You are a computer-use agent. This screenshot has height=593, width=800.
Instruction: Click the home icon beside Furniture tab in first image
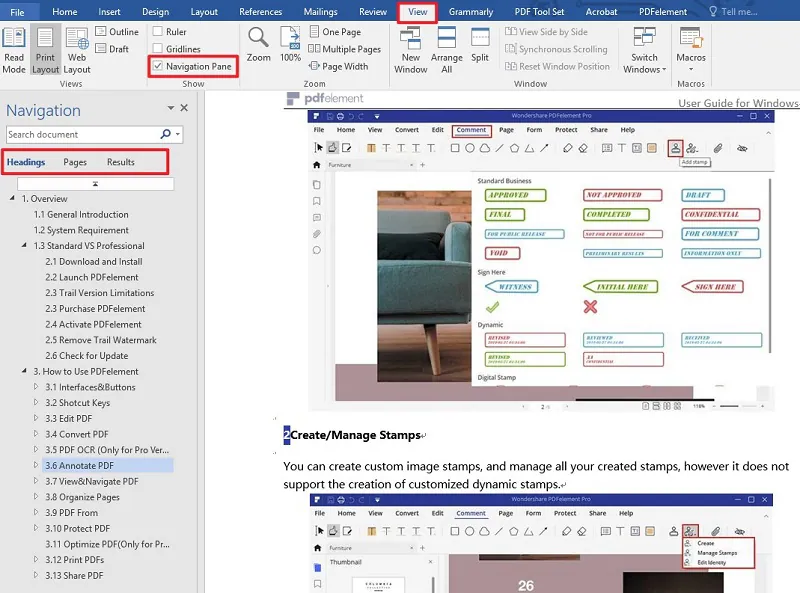317,165
